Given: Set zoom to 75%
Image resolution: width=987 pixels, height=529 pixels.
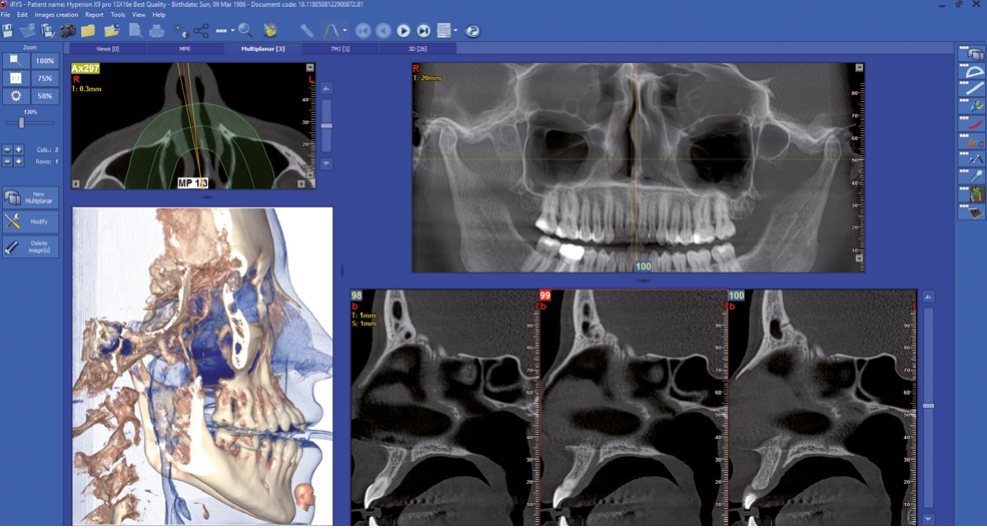Looking at the screenshot, I should coord(45,78).
